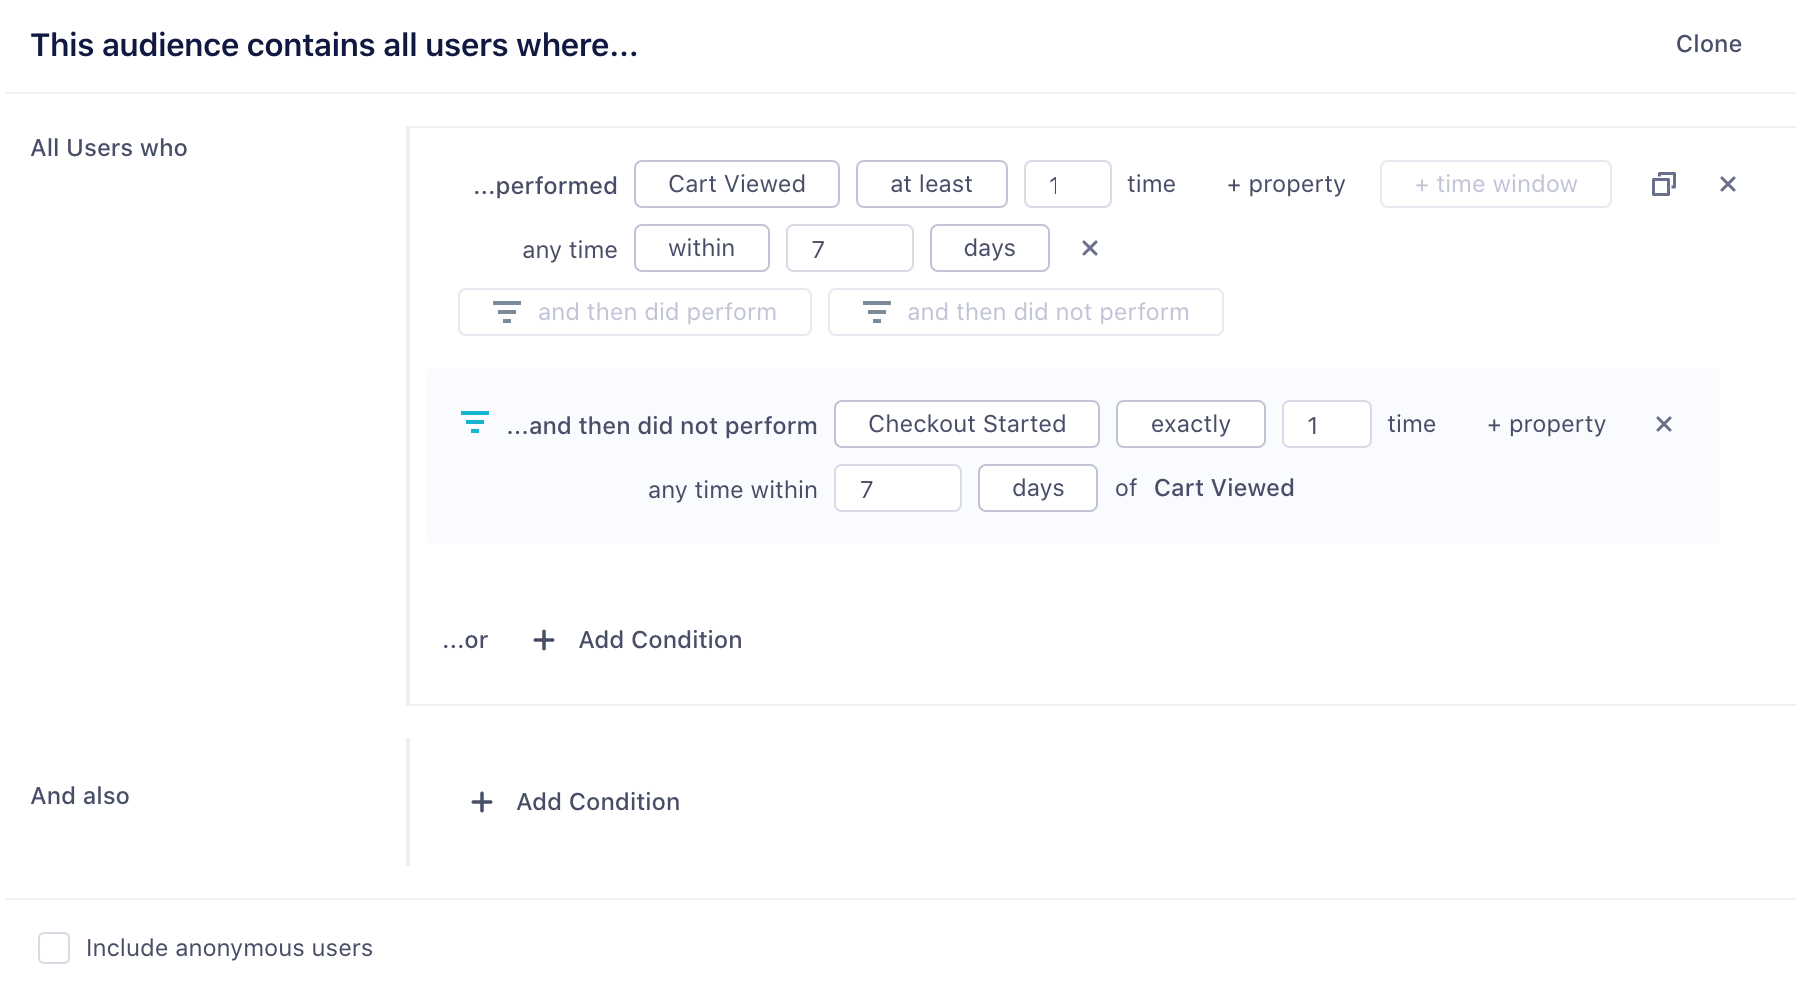Screen dimensions: 1796x992
Task: Open the Checkout Started event dropdown
Action: tap(966, 424)
